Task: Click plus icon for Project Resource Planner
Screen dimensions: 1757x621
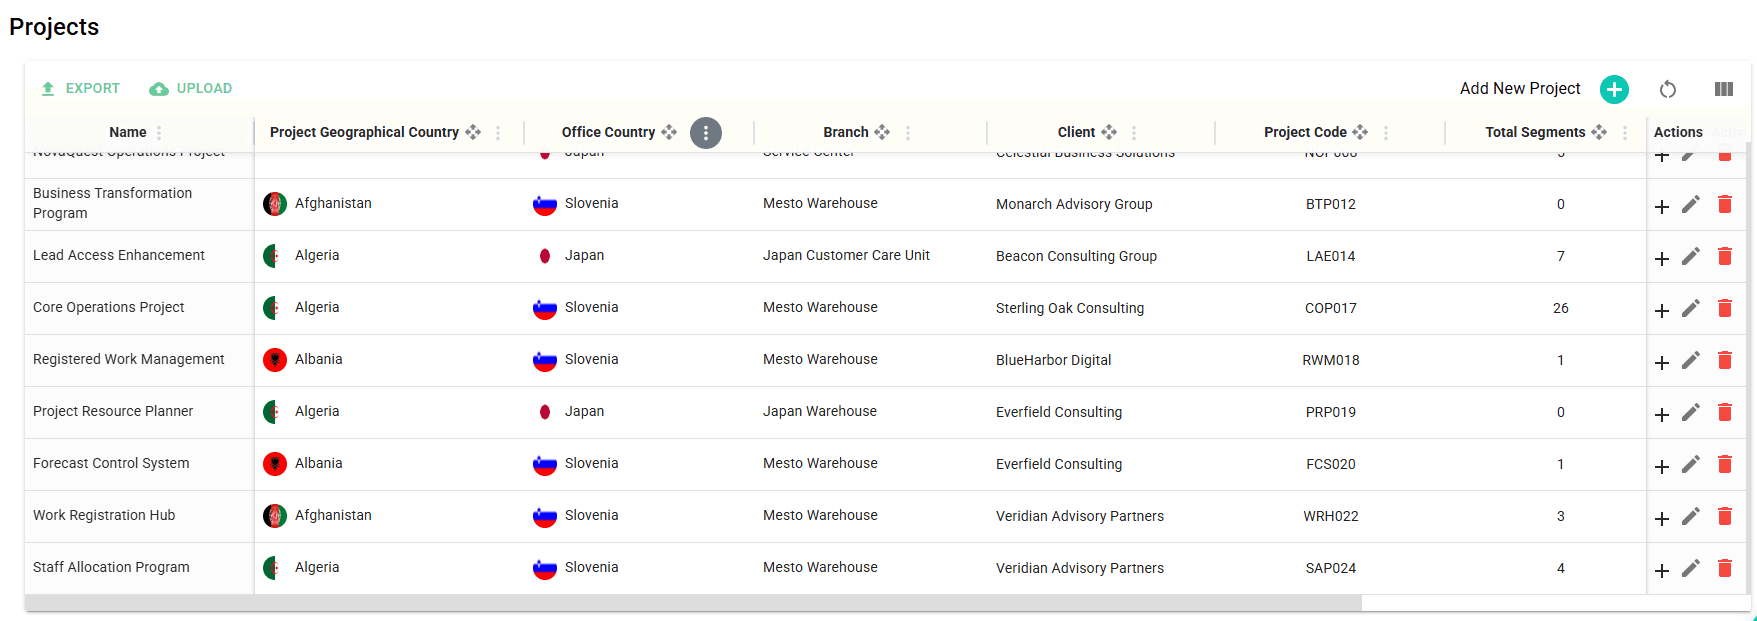Action: 1662,415
